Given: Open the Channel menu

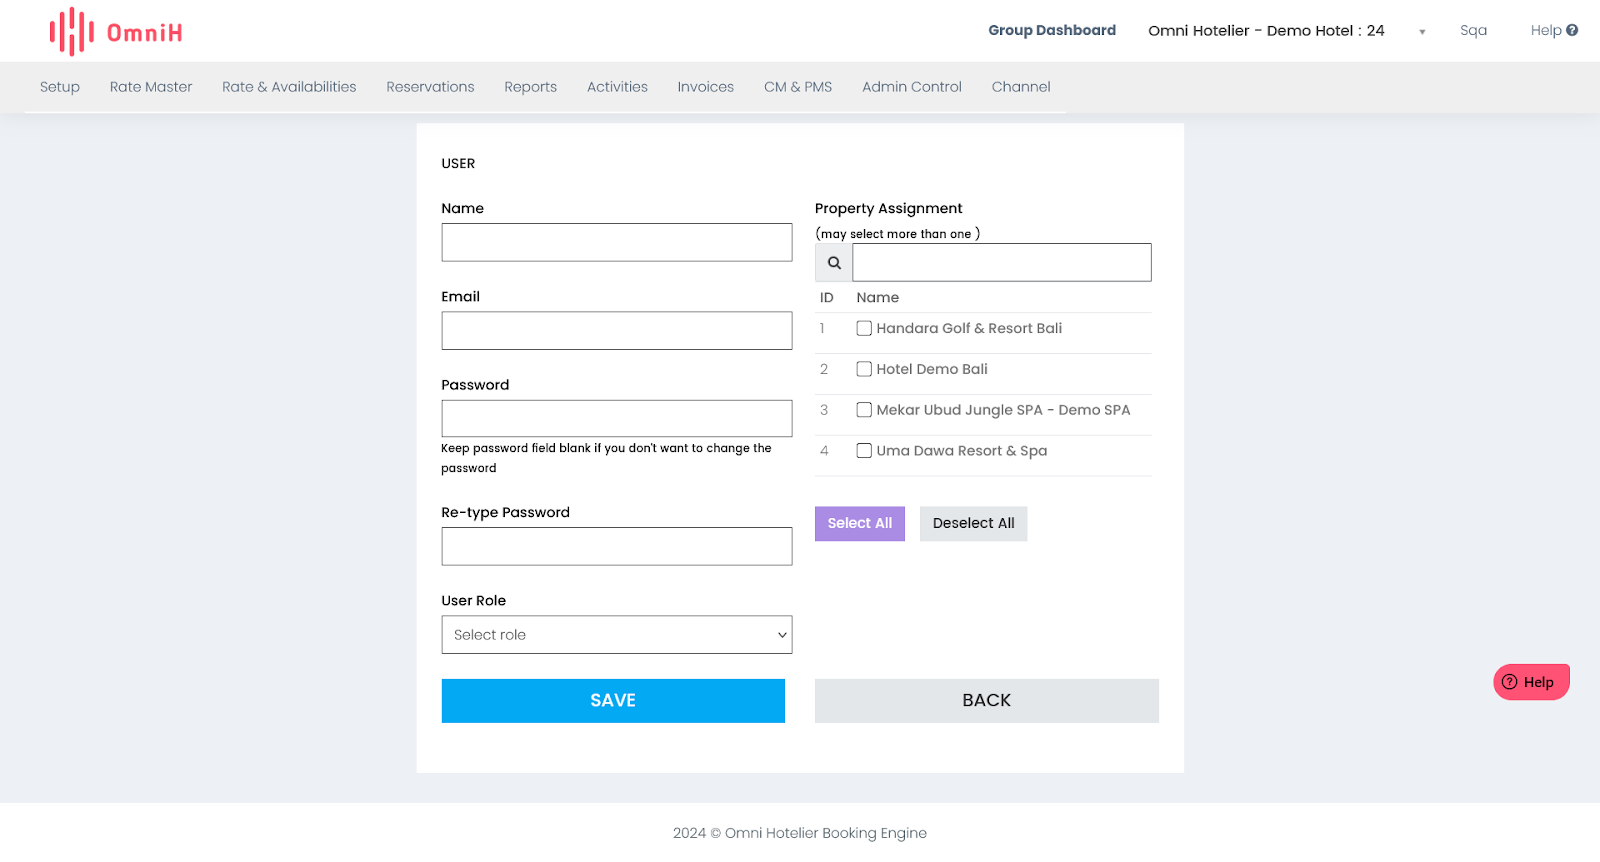Looking at the screenshot, I should 1021,87.
